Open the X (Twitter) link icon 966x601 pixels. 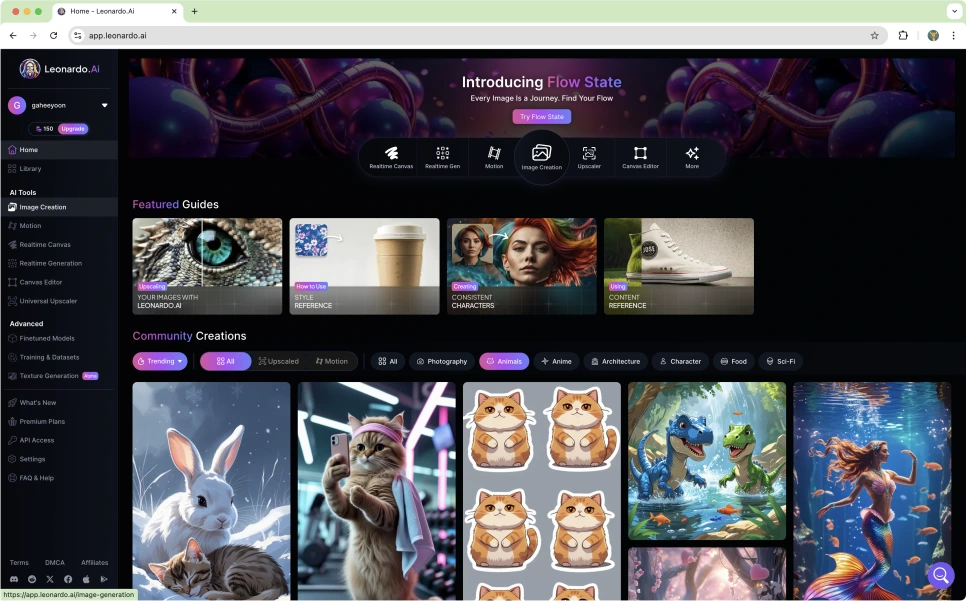coord(50,579)
